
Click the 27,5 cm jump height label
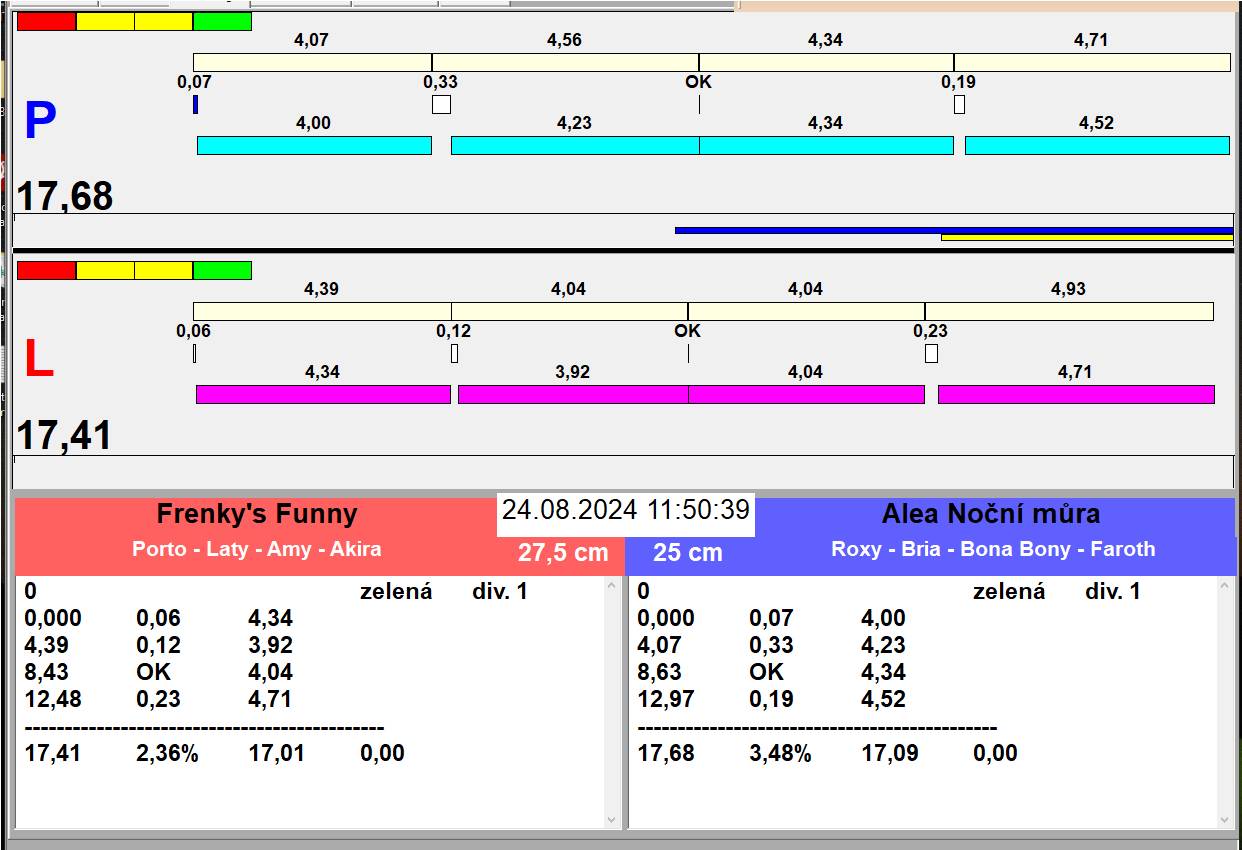(x=563, y=552)
